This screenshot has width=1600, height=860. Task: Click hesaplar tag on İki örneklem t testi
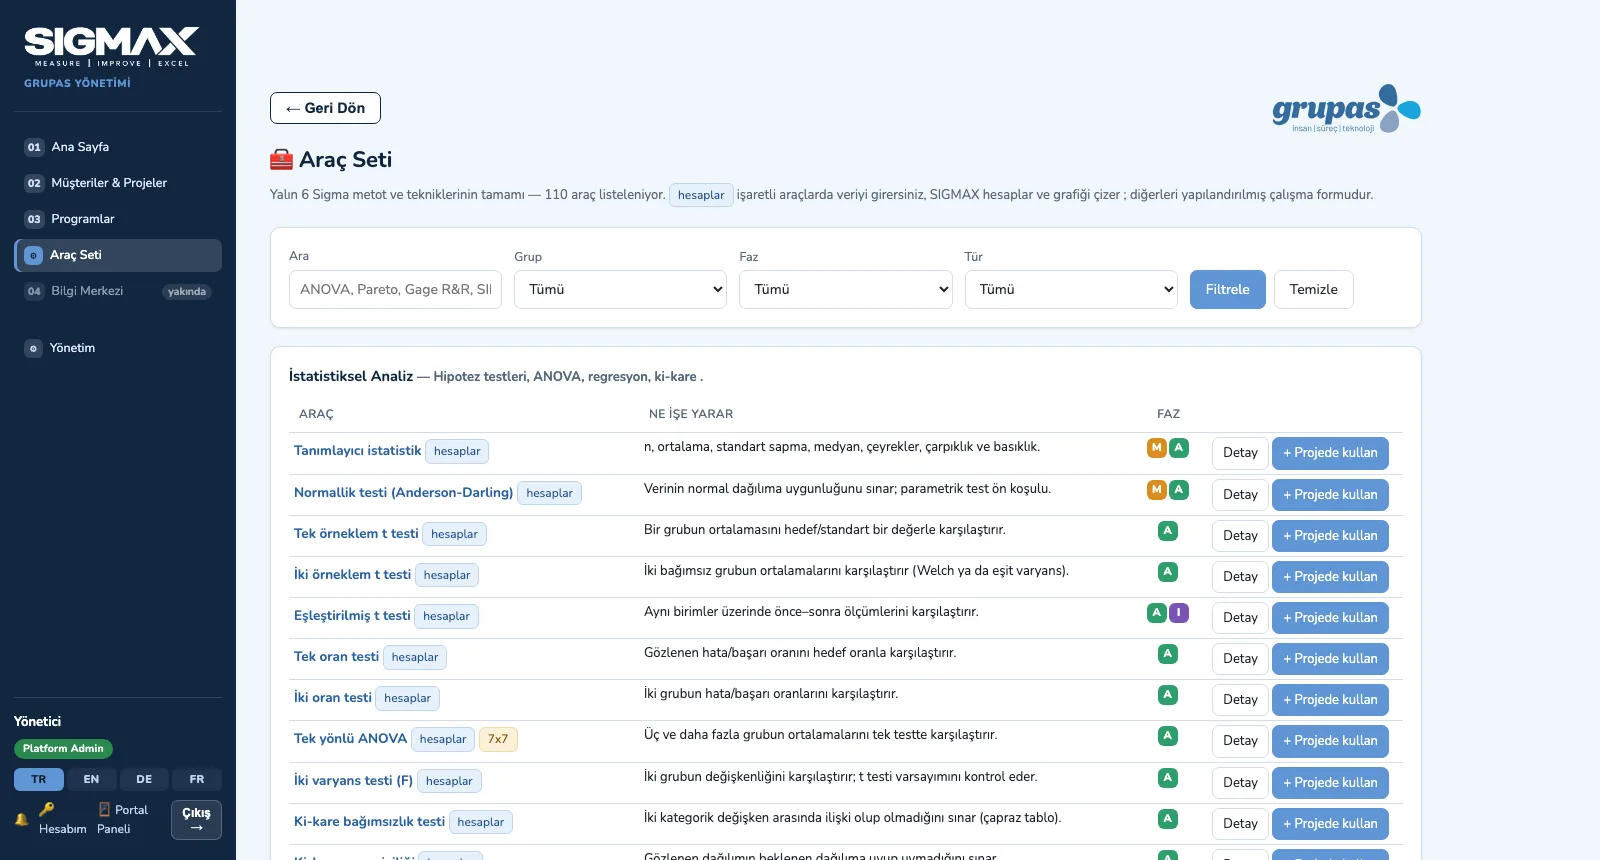[x=447, y=575]
